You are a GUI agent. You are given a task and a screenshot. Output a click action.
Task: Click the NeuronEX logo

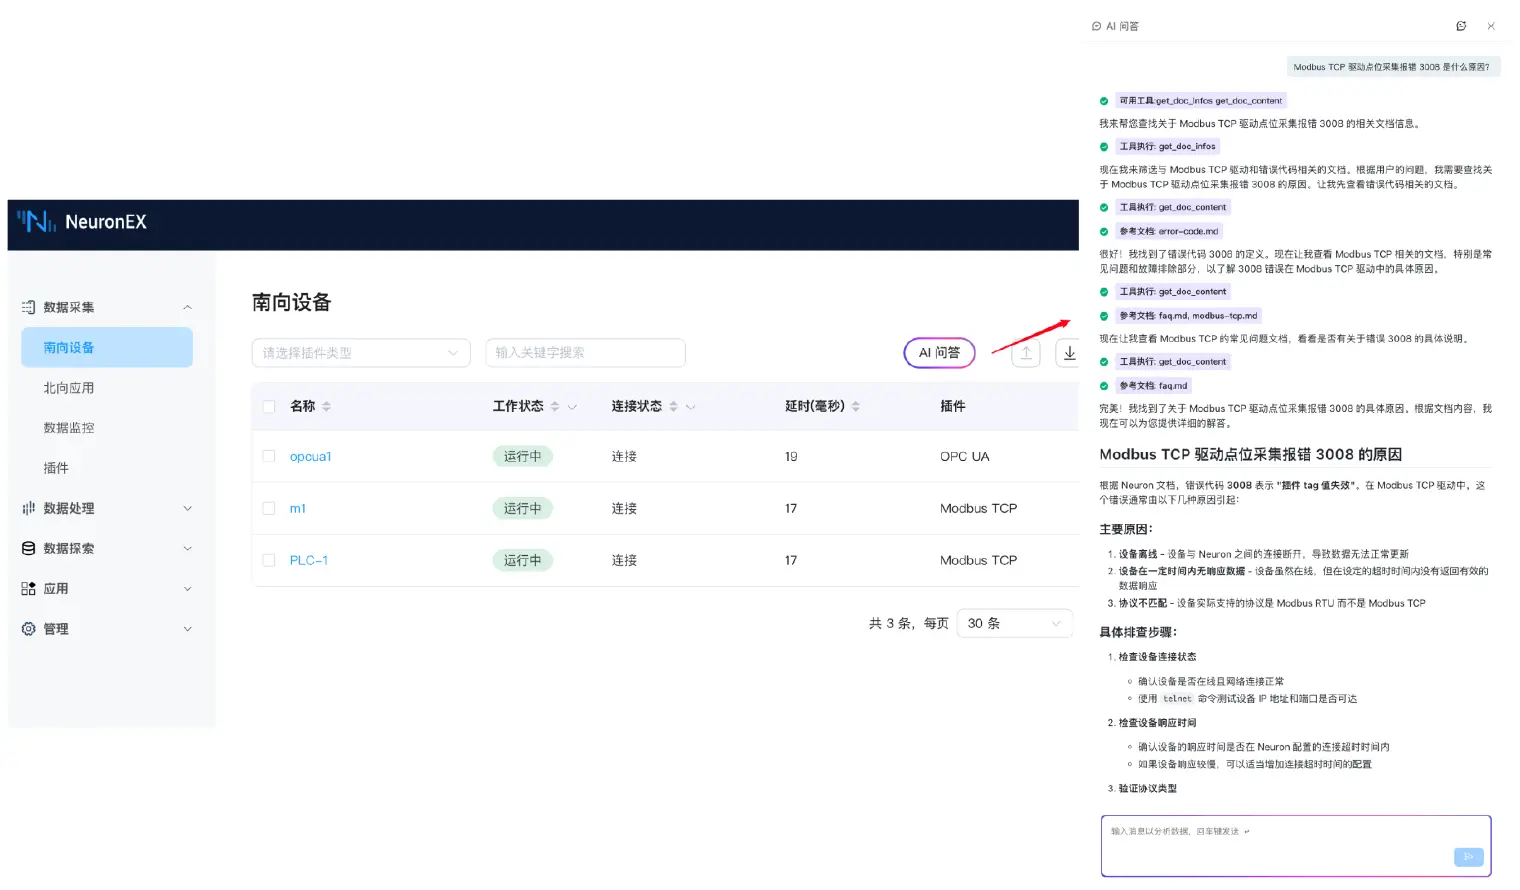82,222
